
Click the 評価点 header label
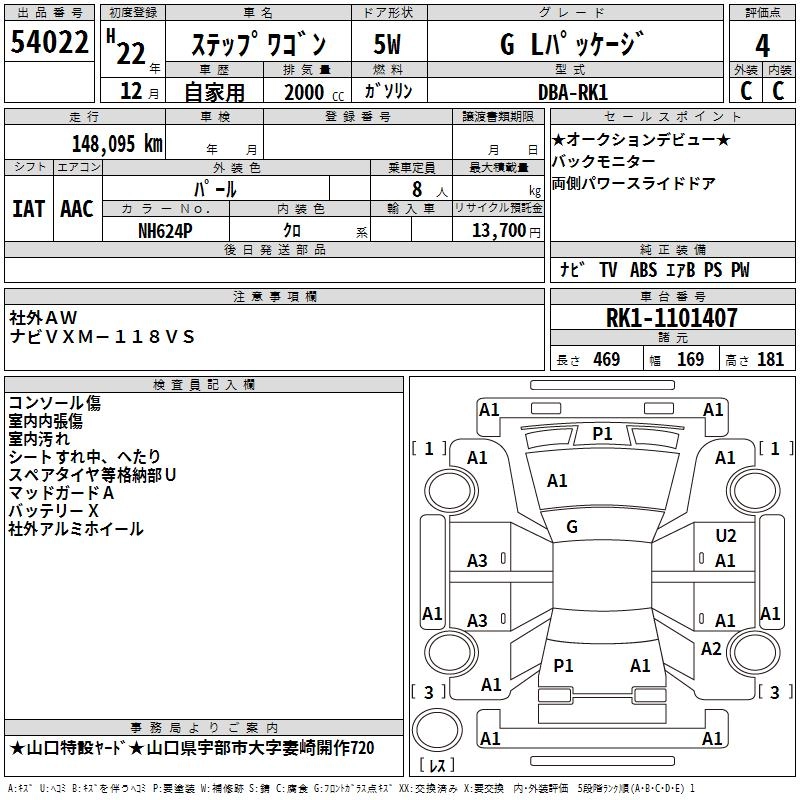point(762,13)
